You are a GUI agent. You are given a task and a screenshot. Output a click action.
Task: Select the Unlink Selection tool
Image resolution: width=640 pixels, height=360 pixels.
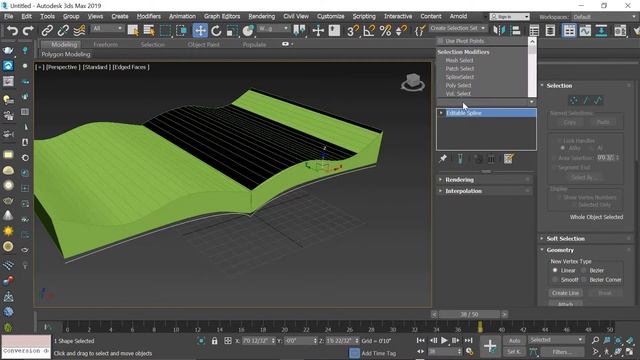pyautogui.click(x=63, y=31)
